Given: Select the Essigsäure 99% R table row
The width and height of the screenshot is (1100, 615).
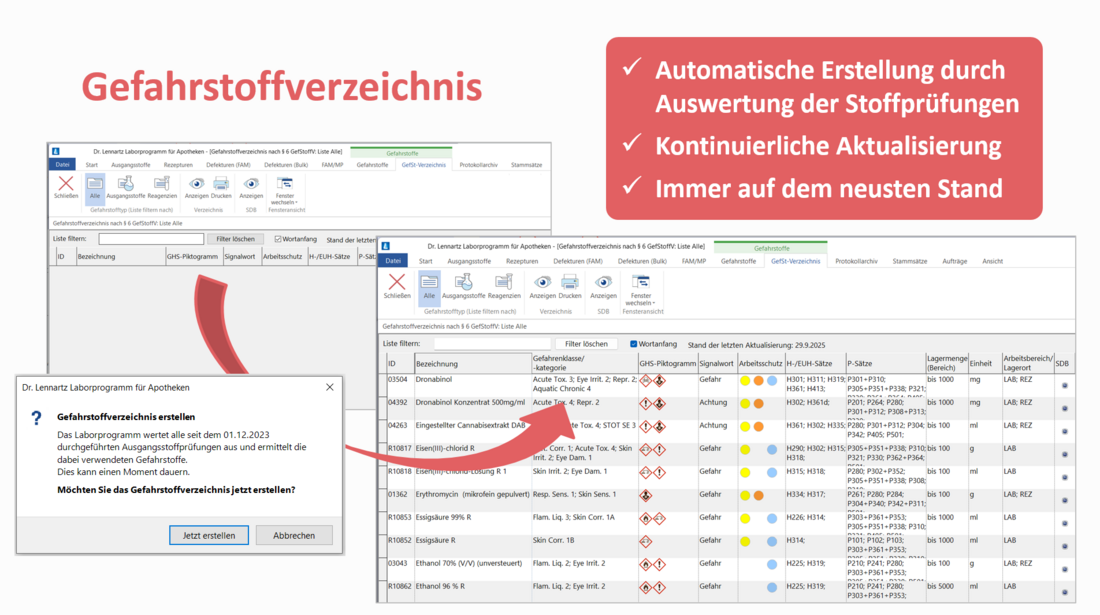Looking at the screenshot, I should (472, 518).
